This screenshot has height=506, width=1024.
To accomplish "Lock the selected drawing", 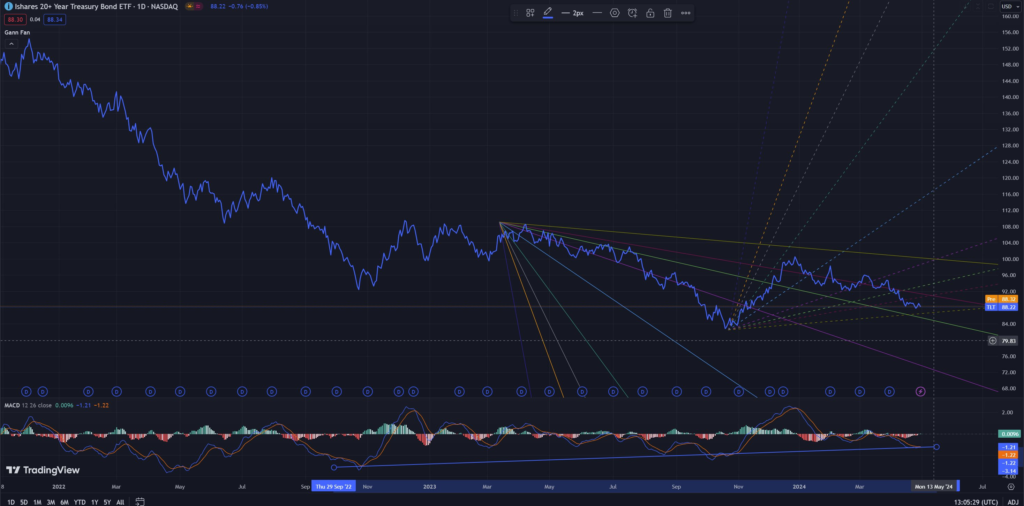I will point(650,12).
